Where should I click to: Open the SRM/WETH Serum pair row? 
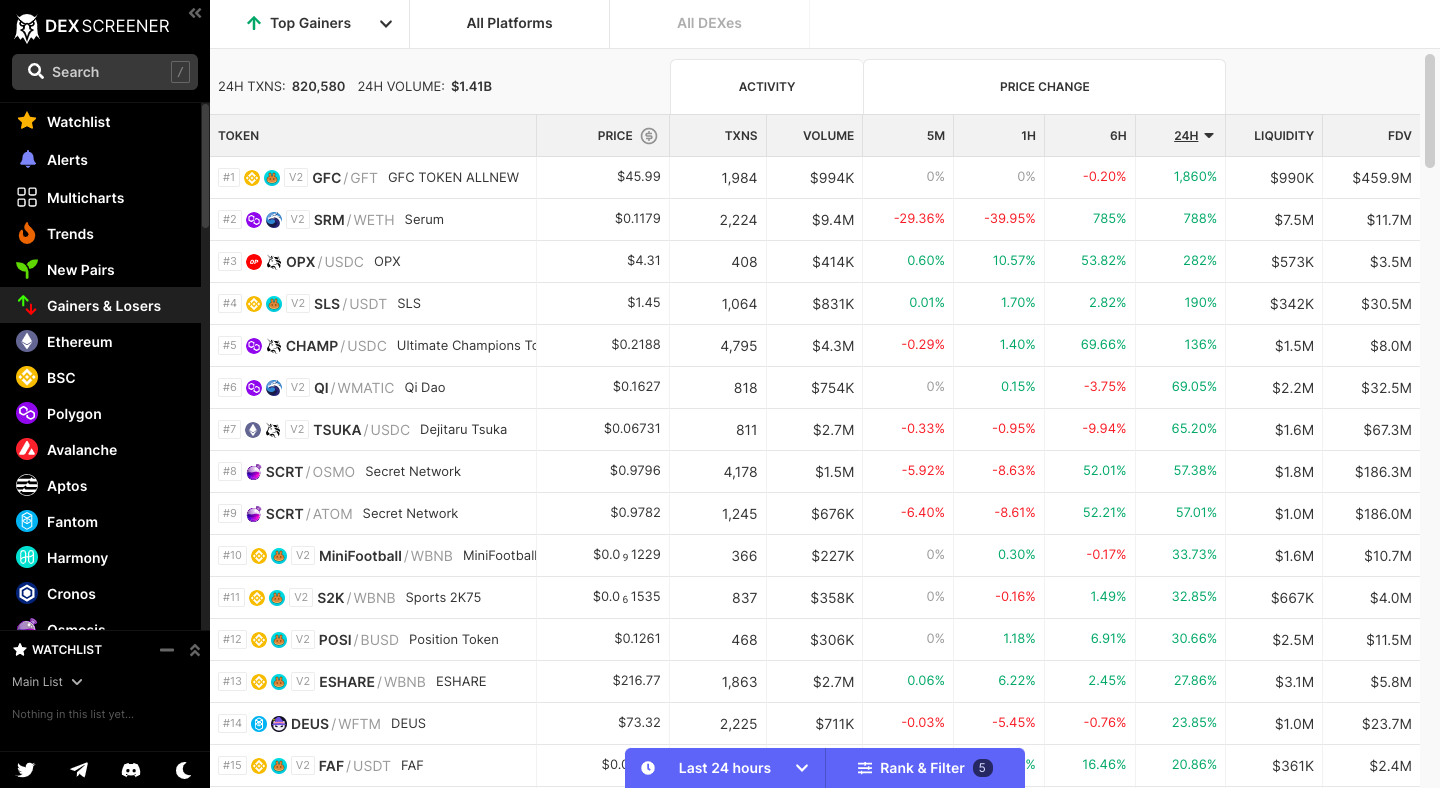[x=815, y=220]
